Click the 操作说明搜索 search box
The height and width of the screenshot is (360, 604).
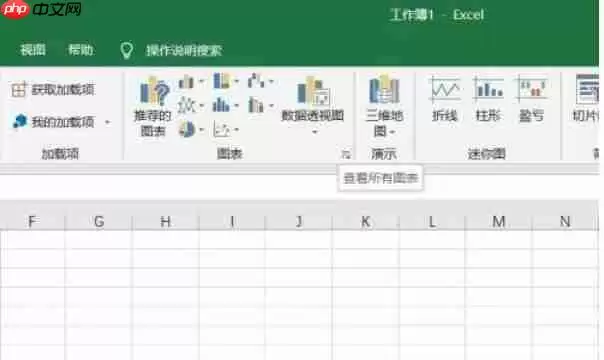click(x=184, y=50)
